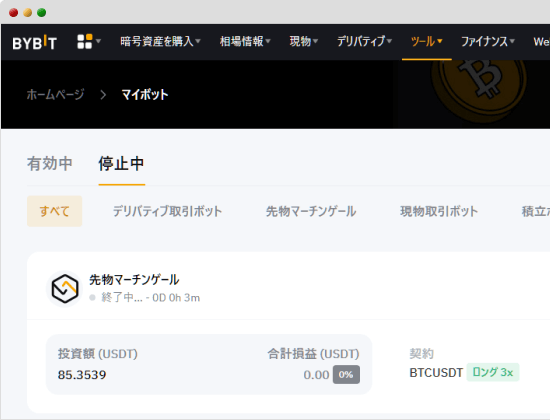Screen dimensions: 550x420
Task: Click the 合計損益 (USDT) label
Action: pyautogui.click(x=313, y=354)
